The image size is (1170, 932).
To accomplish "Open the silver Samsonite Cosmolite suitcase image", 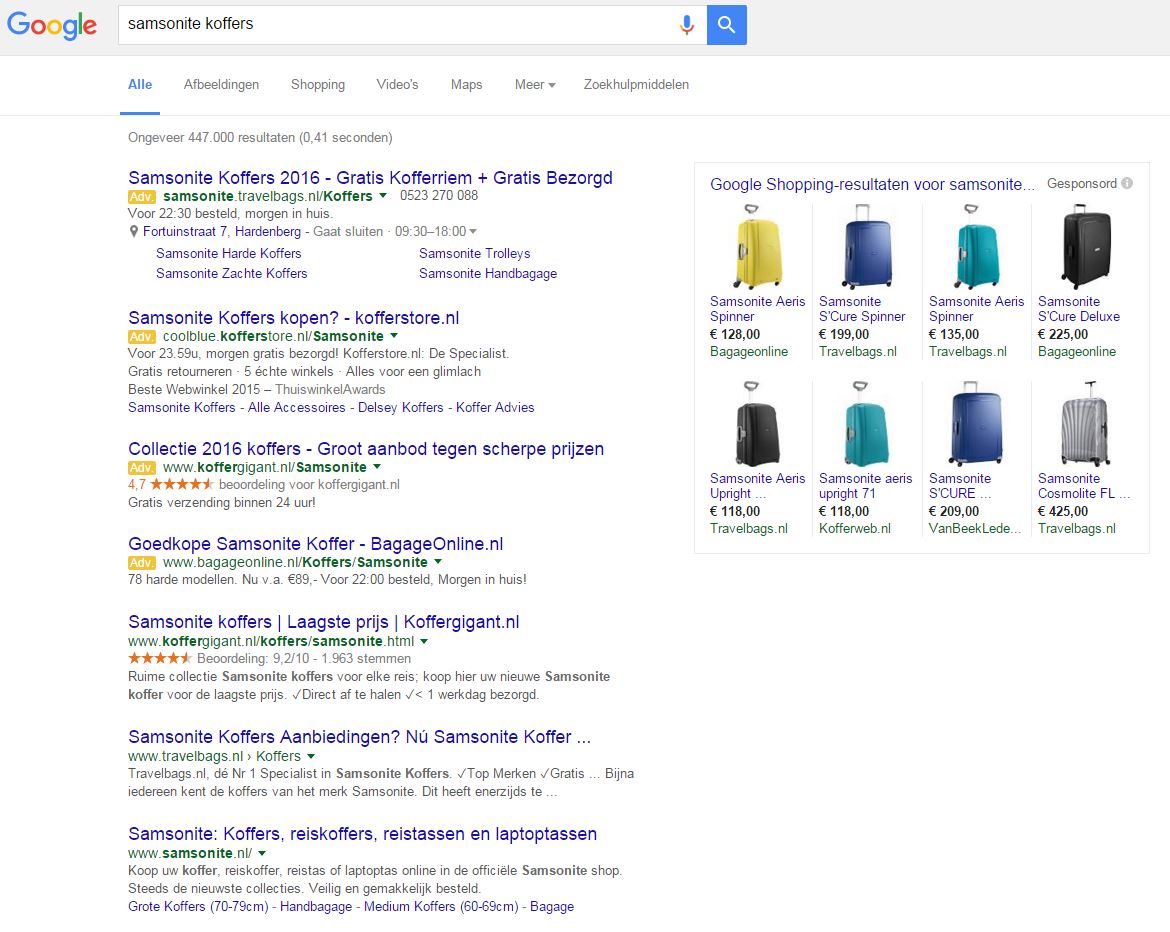I will click(1084, 424).
